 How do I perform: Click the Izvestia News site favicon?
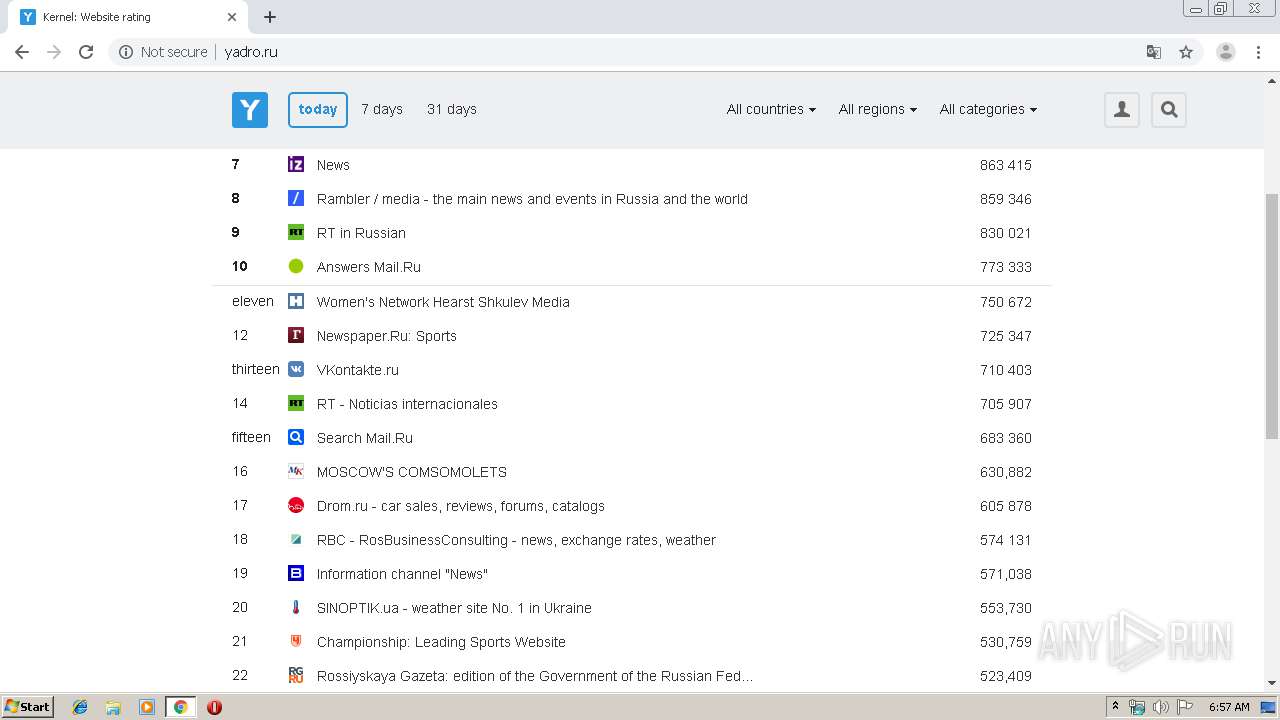(x=296, y=164)
